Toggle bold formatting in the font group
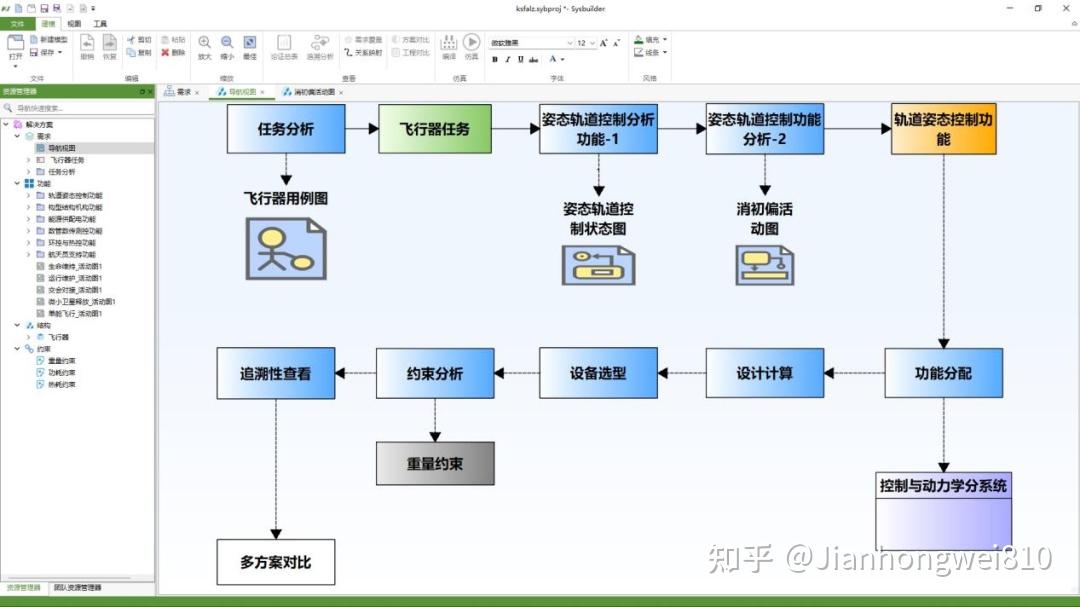The height and width of the screenshot is (607, 1080). [x=495, y=59]
